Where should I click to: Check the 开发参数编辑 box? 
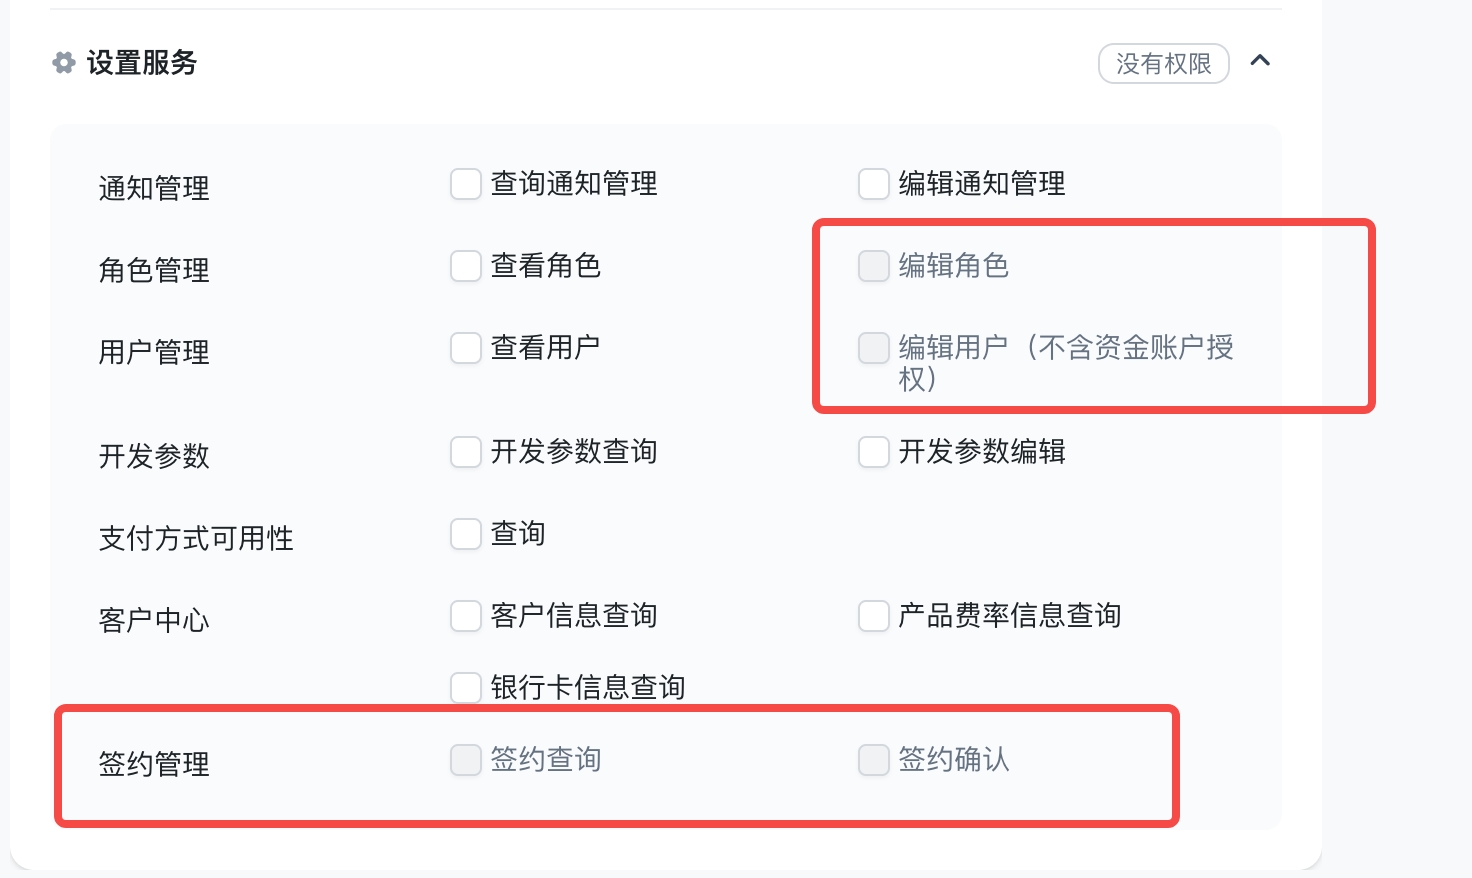pyautogui.click(x=874, y=452)
